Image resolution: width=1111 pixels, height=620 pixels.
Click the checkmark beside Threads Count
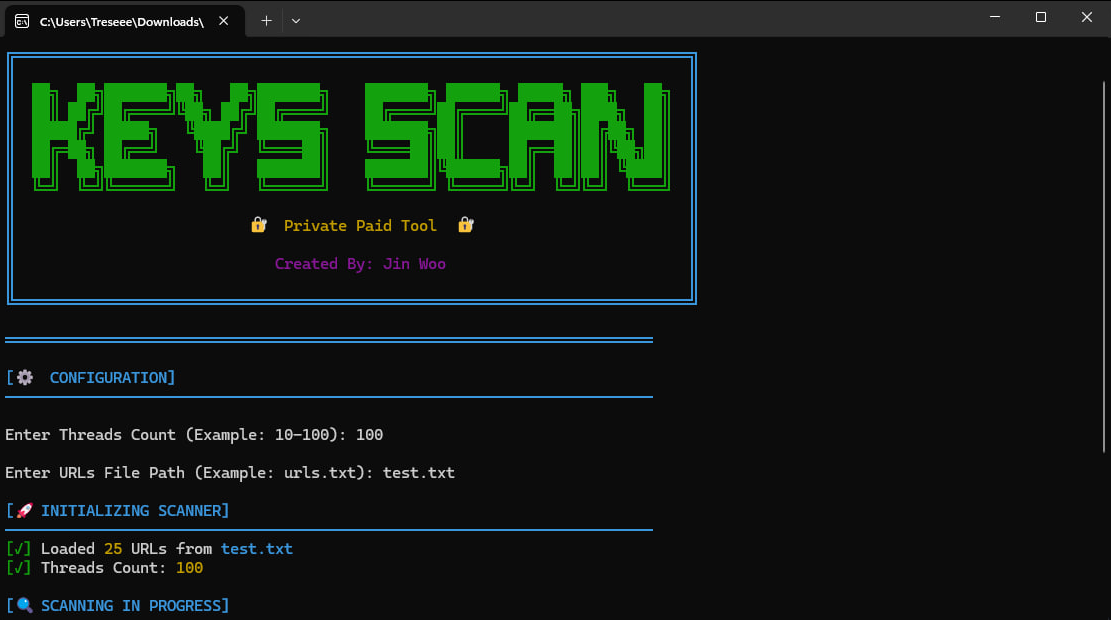pos(18,568)
